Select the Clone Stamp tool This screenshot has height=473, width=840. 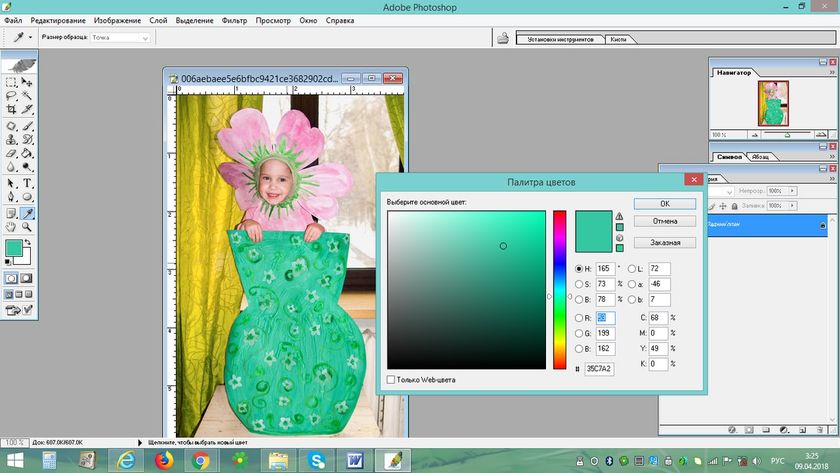(x=11, y=140)
